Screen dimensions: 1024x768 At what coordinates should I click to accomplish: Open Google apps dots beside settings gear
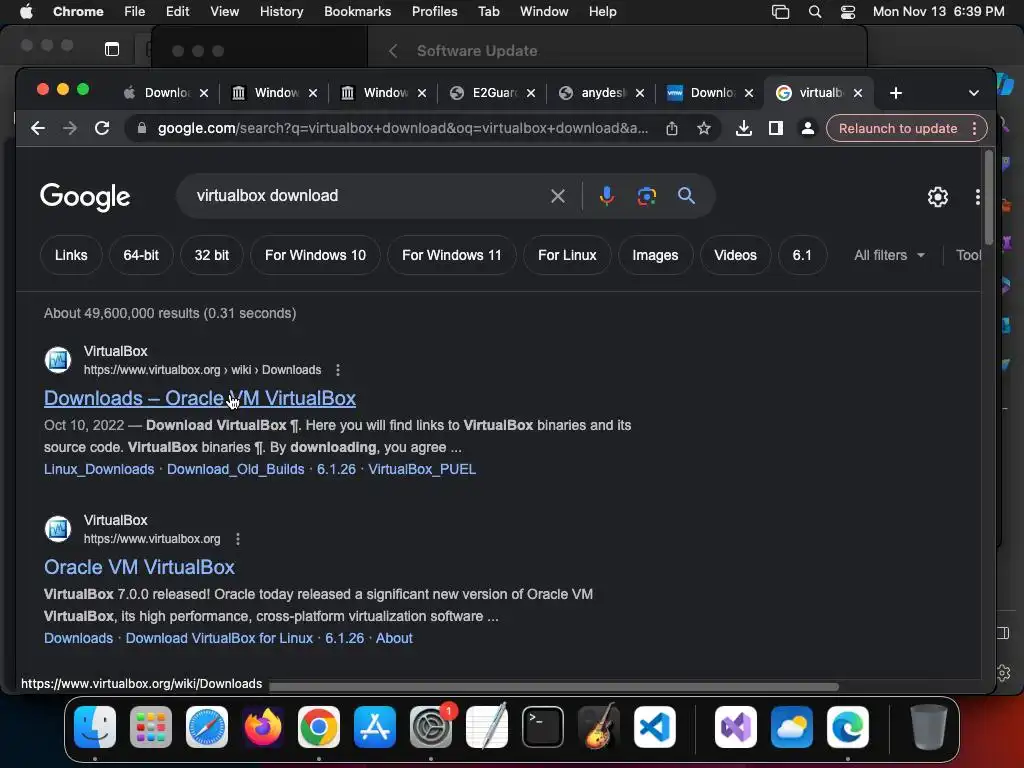click(977, 197)
